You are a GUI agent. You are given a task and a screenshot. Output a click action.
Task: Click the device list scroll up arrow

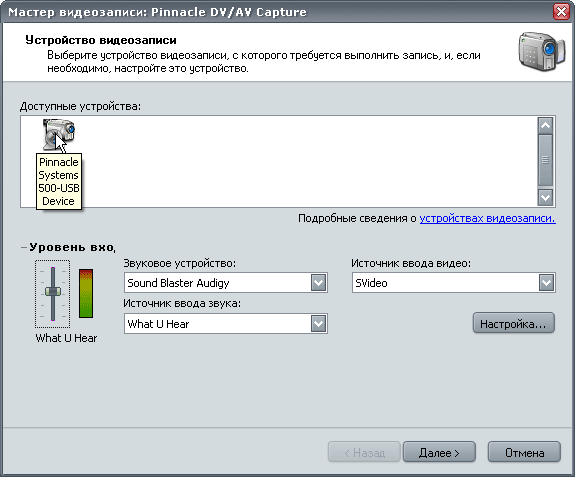coord(545,126)
